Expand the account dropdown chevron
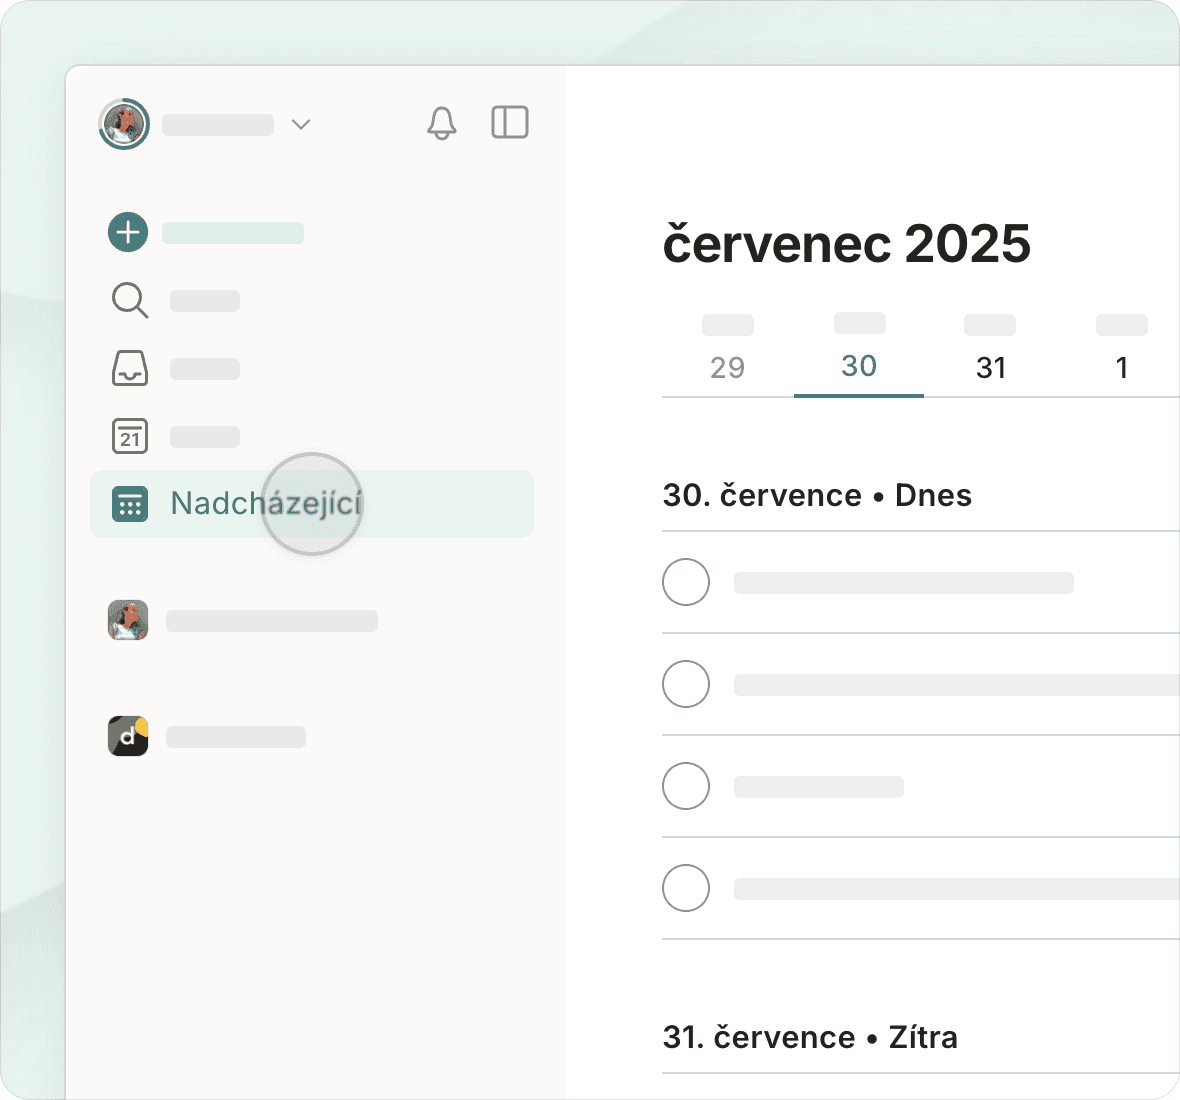The image size is (1180, 1100). [301, 124]
